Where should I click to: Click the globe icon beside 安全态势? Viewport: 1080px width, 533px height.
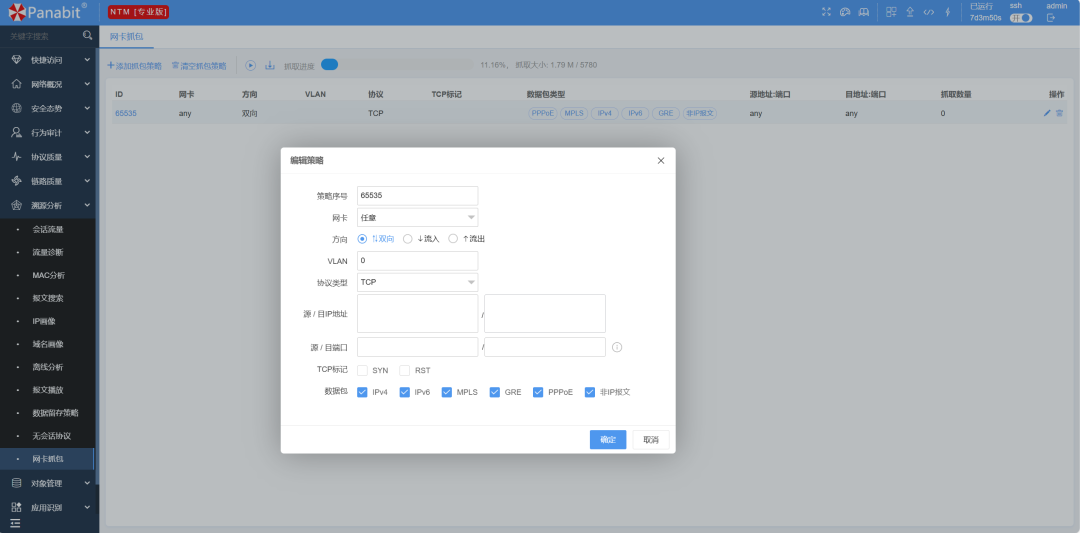point(17,108)
